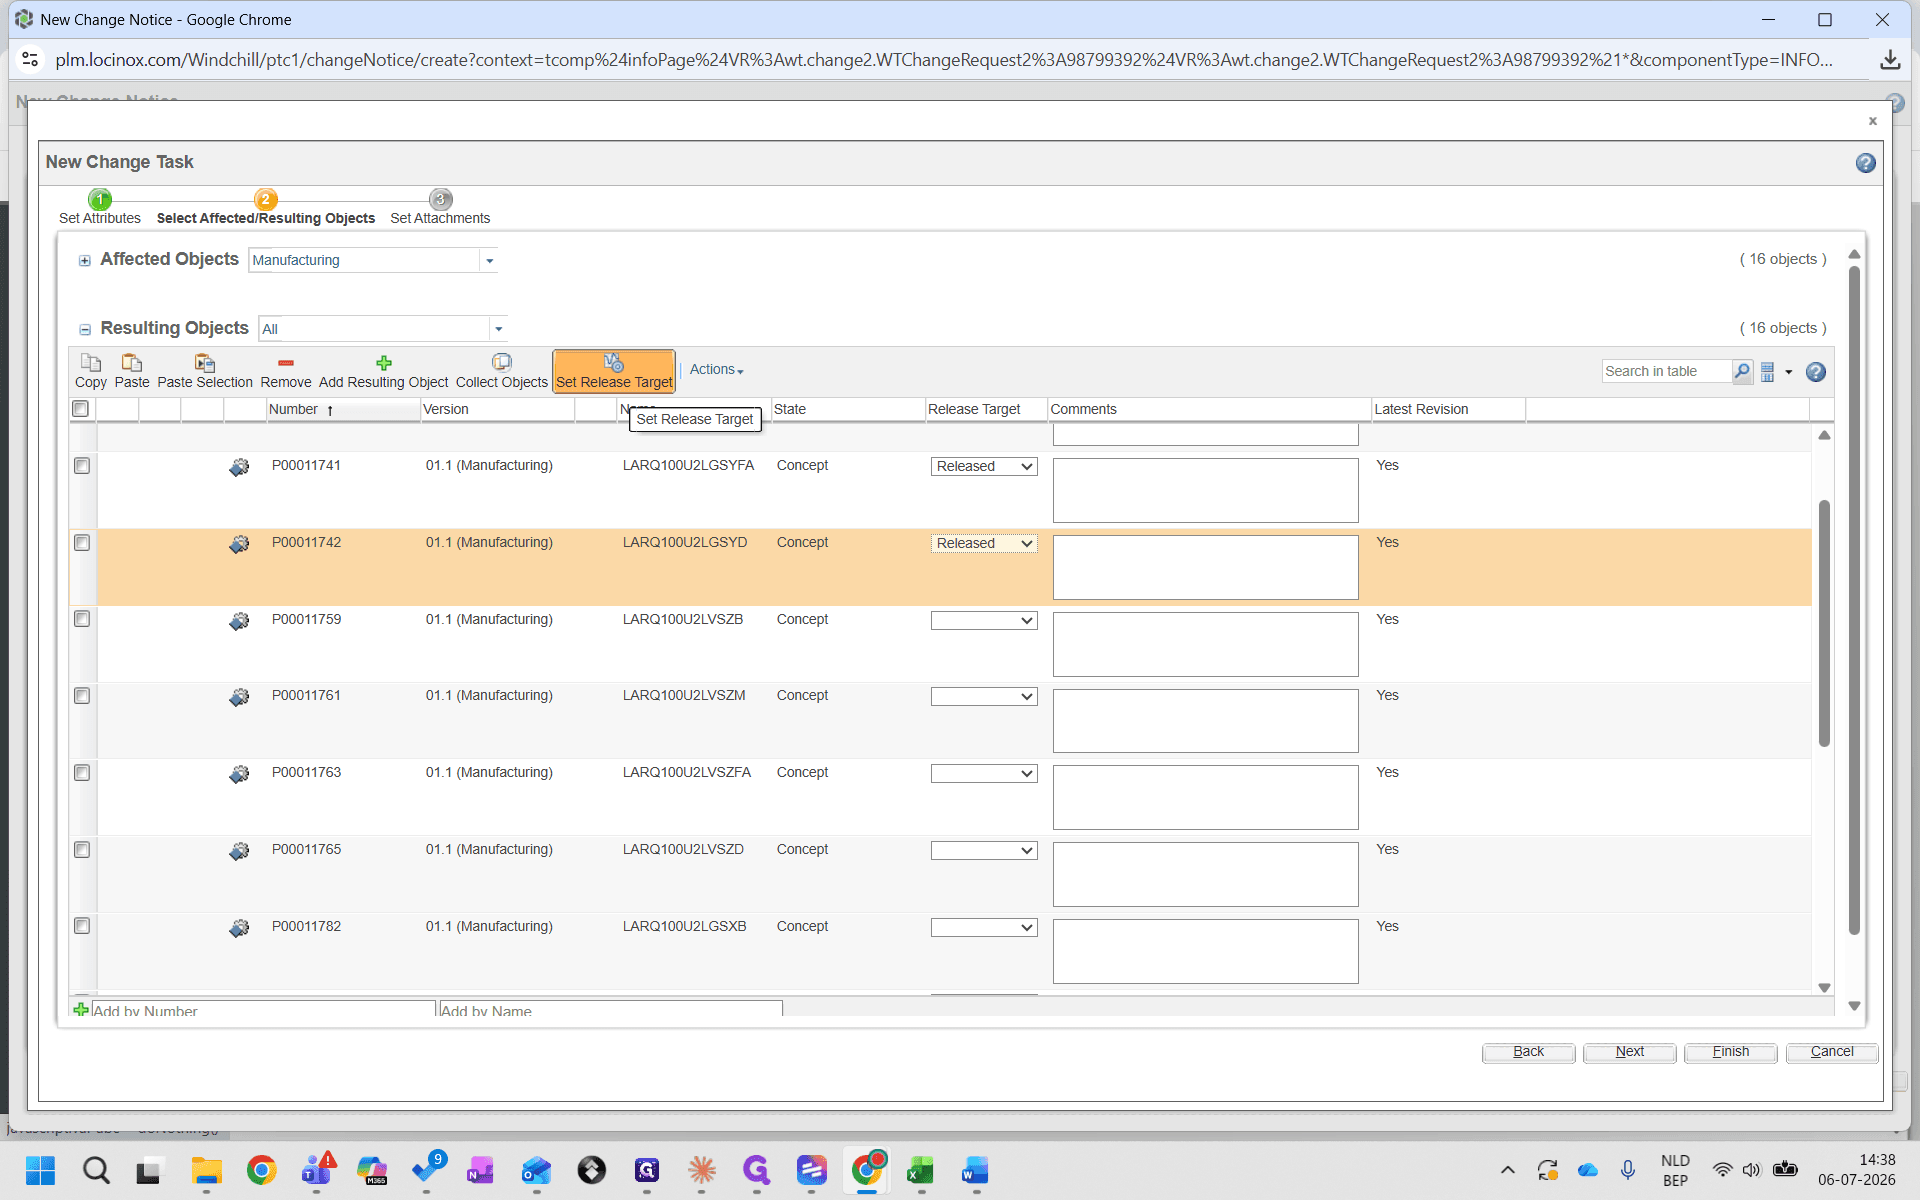Screen dimensions: 1920x1200
Task: Open Windows Start menu
Action: (x=40, y=1170)
